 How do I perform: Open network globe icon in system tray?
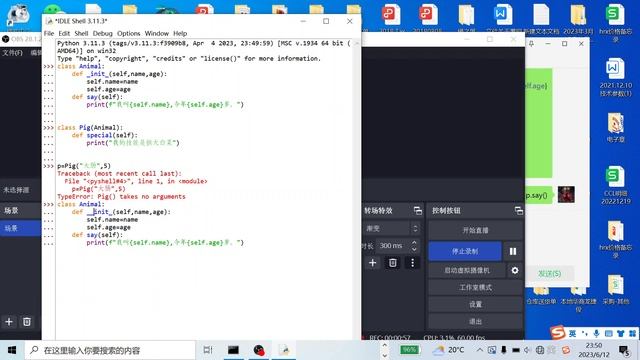(540, 350)
